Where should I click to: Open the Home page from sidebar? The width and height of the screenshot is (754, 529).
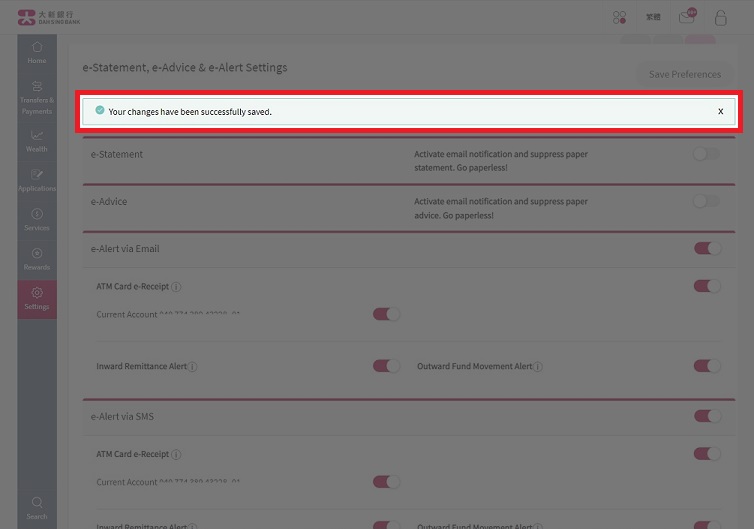tap(37, 52)
